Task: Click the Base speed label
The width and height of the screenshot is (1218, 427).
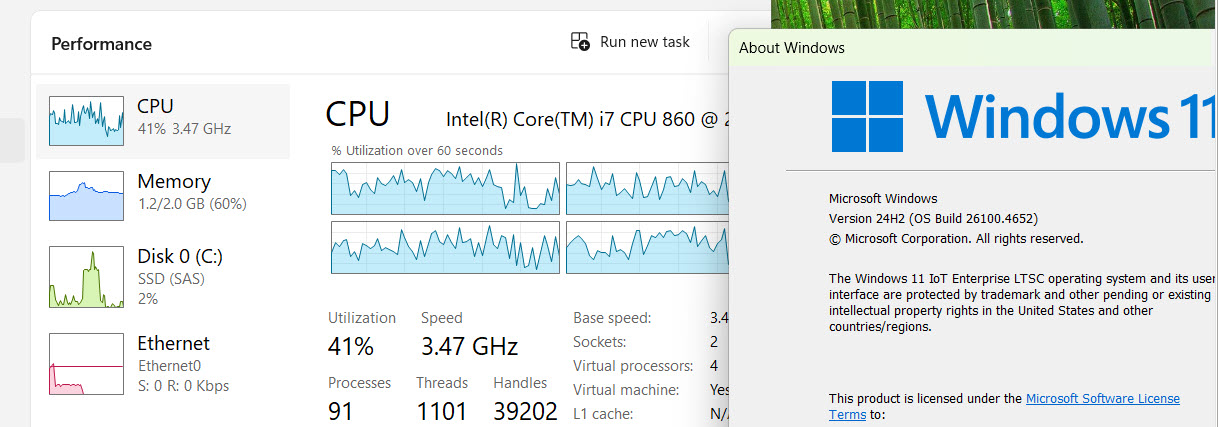Action: point(612,318)
